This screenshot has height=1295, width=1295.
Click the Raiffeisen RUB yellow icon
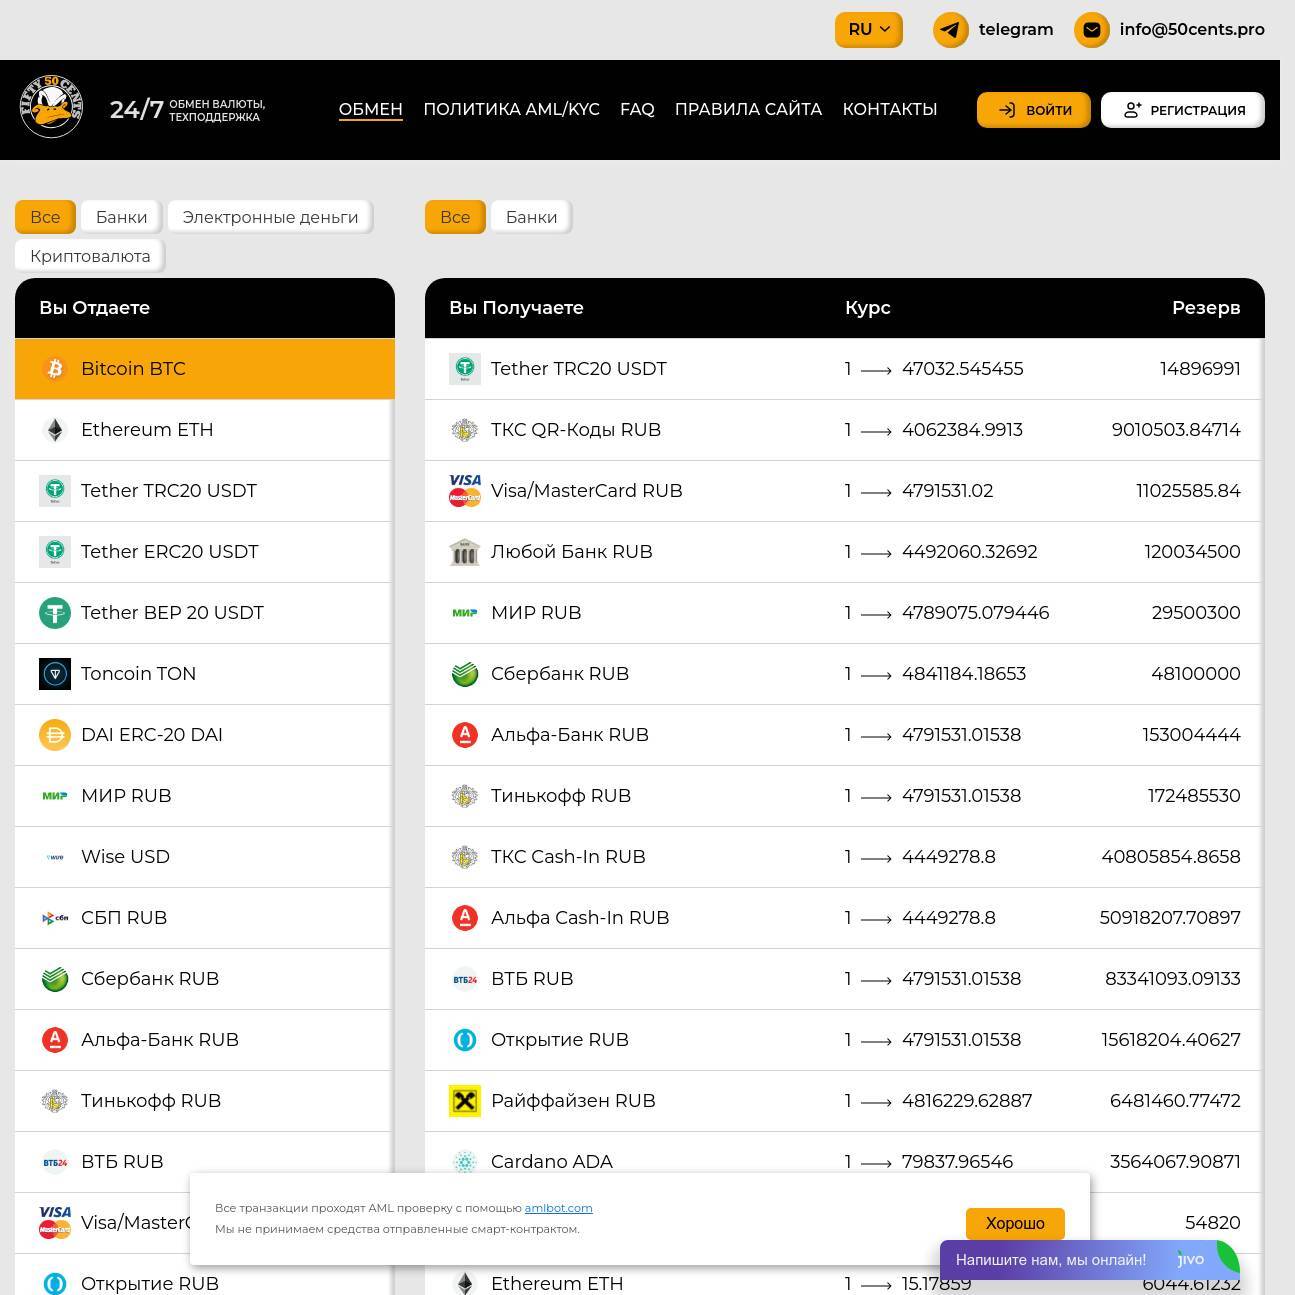(465, 1101)
